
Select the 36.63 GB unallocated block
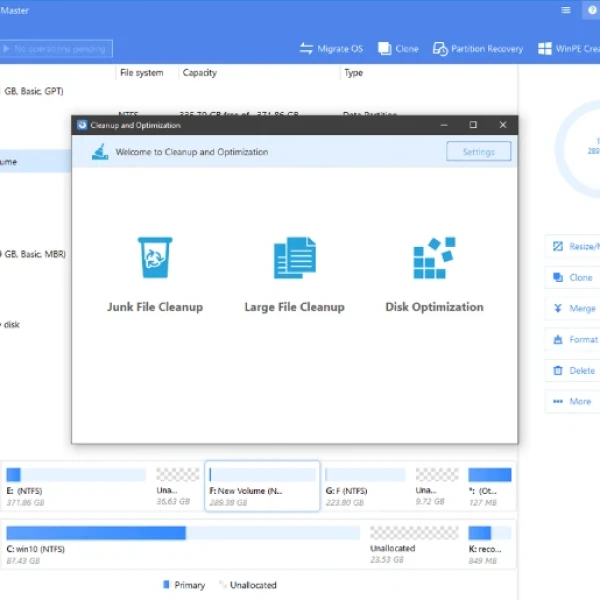coord(178,486)
